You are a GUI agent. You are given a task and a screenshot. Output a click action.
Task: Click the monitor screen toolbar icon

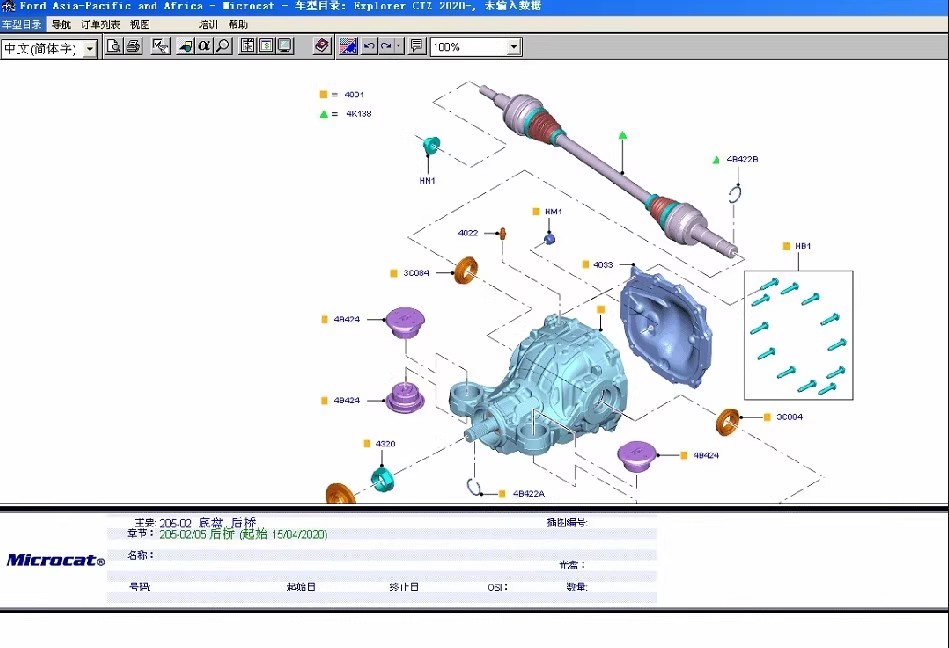[285, 46]
